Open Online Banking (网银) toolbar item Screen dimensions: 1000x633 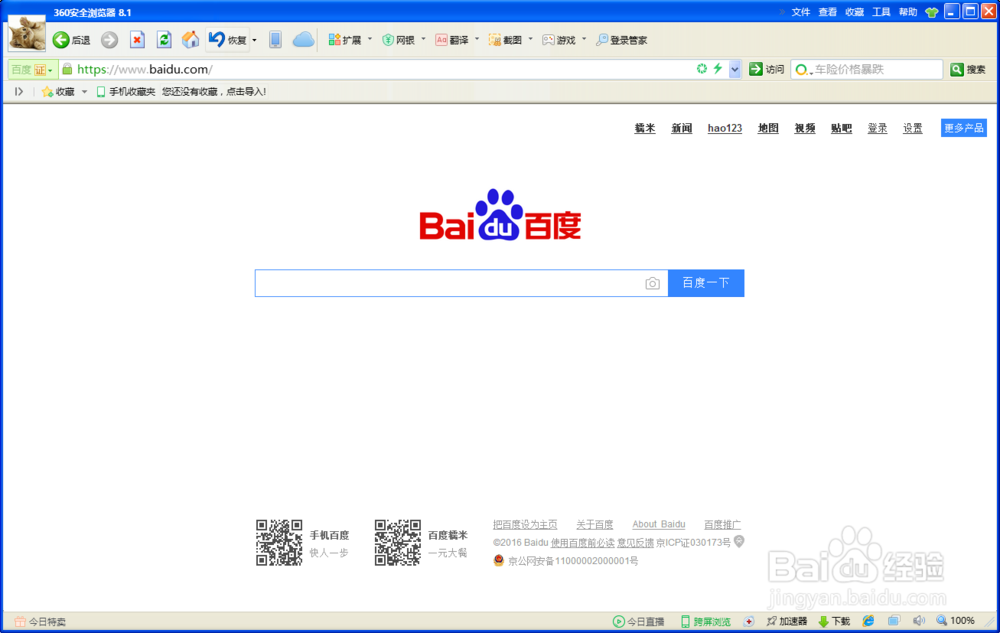coord(398,40)
